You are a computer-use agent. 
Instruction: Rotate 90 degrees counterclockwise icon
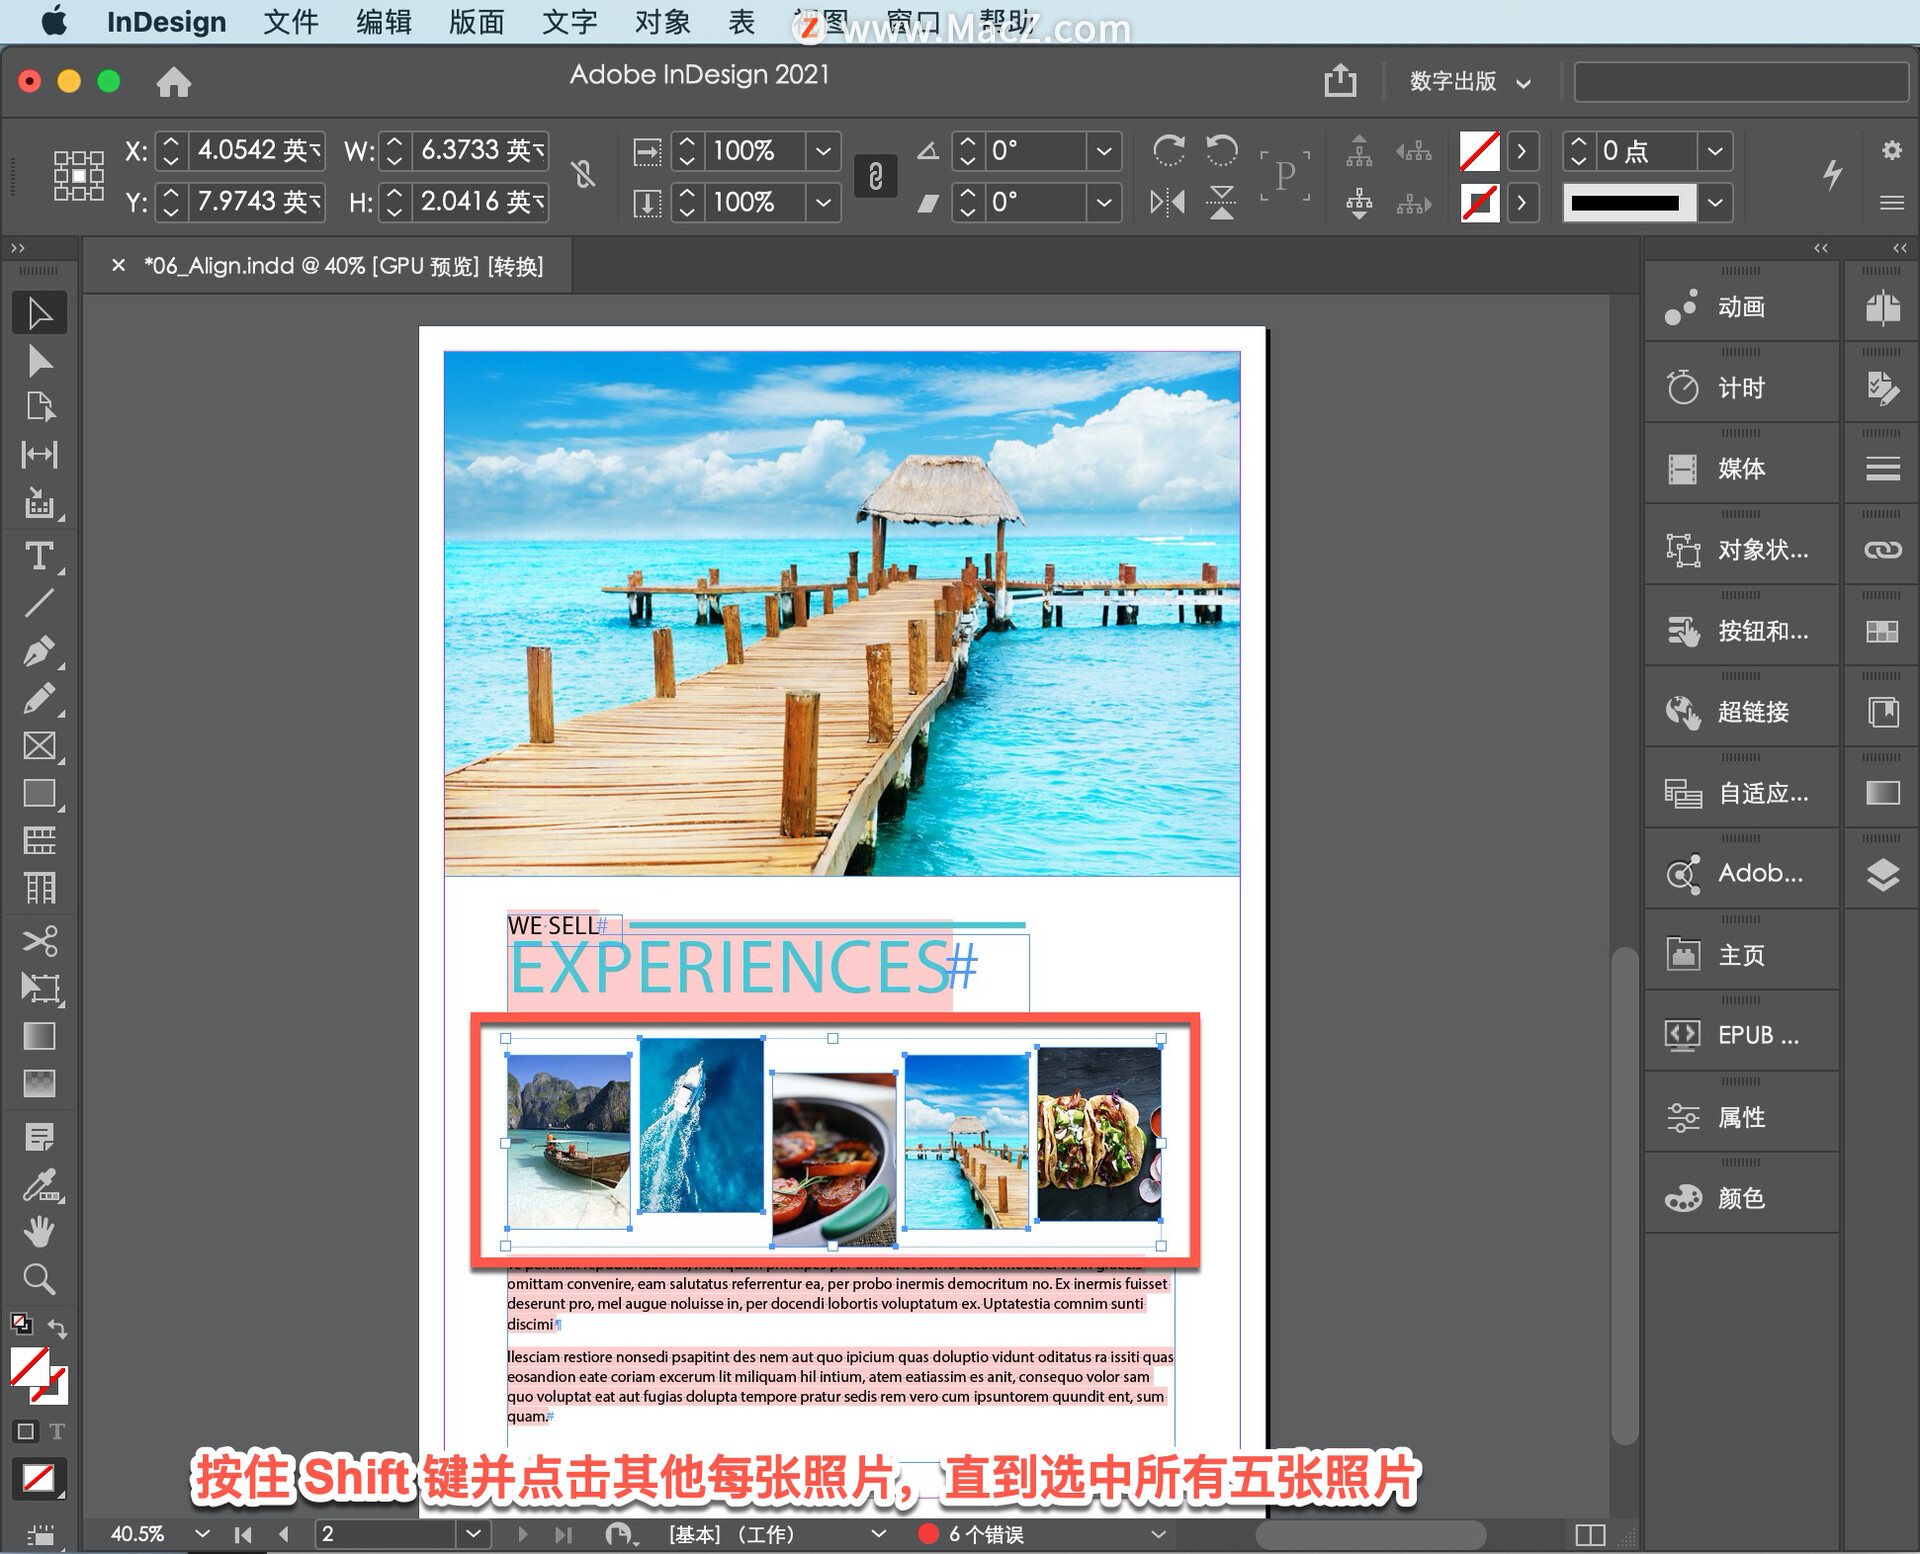click(x=1221, y=151)
